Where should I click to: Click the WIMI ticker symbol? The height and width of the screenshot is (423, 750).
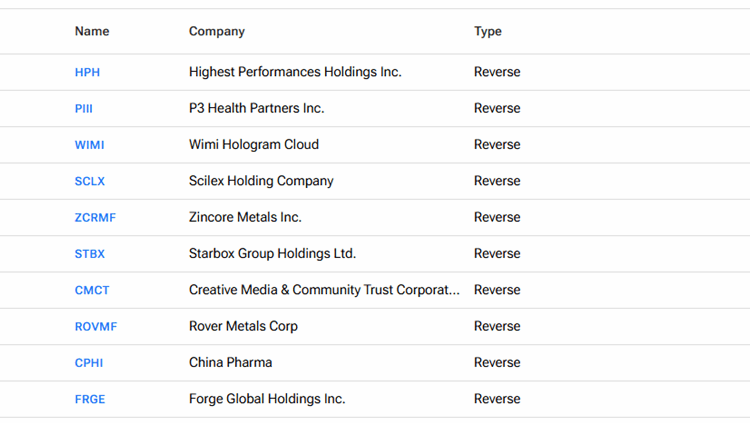(89, 145)
